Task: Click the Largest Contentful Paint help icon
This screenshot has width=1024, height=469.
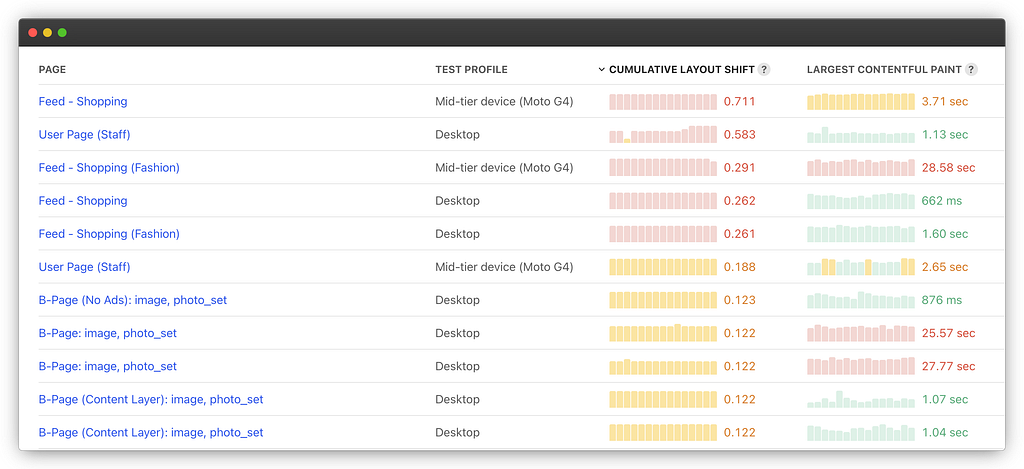Action: click(x=971, y=70)
